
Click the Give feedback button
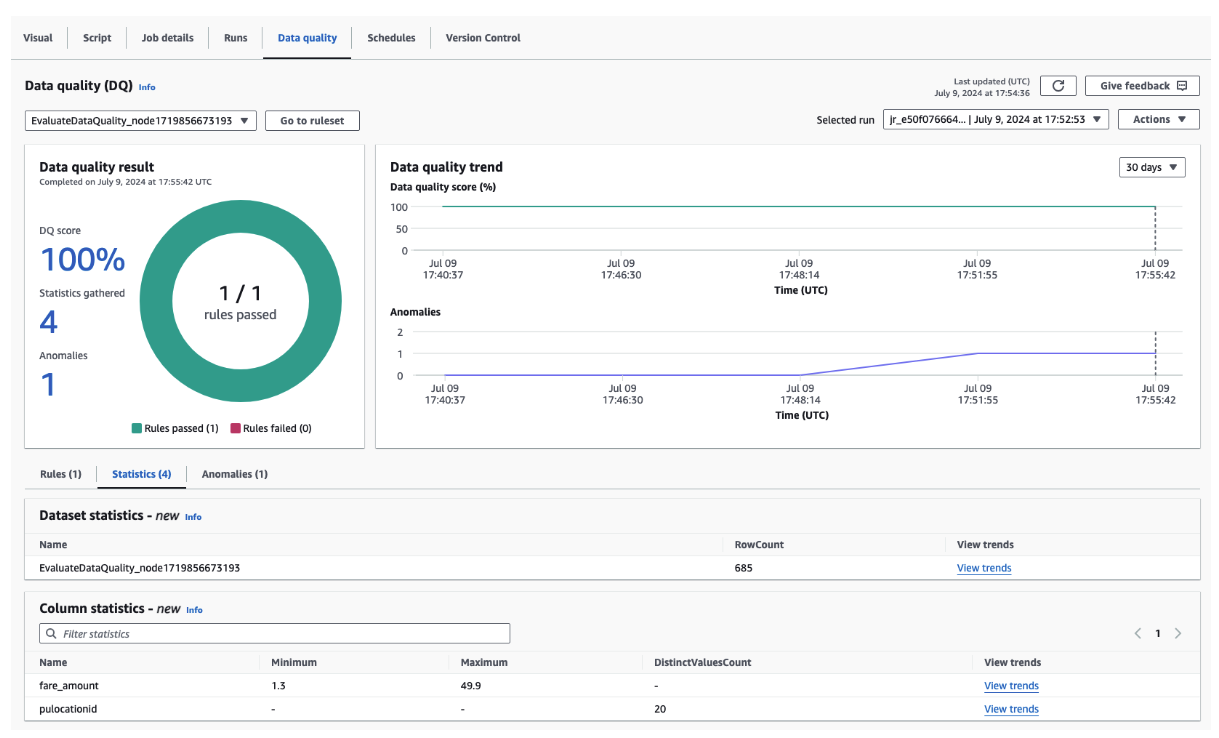point(1142,86)
